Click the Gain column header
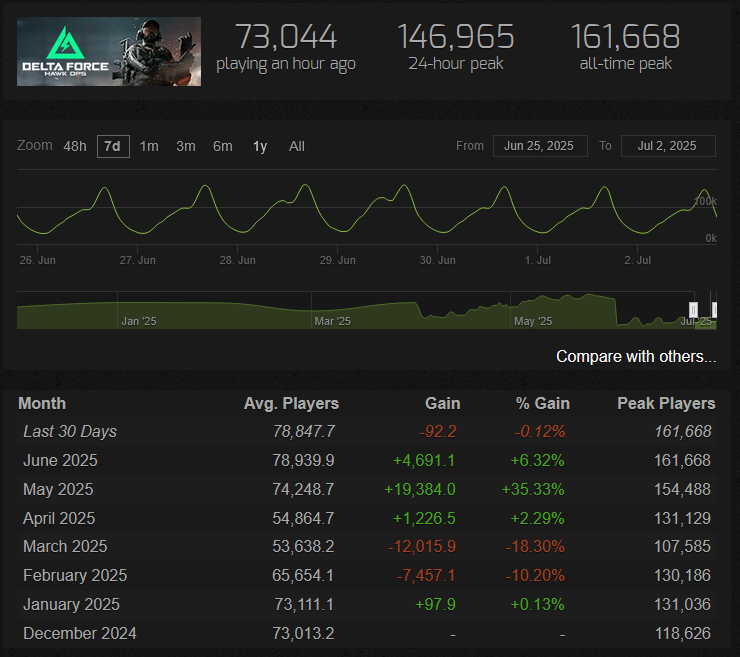Image resolution: width=740 pixels, height=657 pixels. [x=442, y=404]
